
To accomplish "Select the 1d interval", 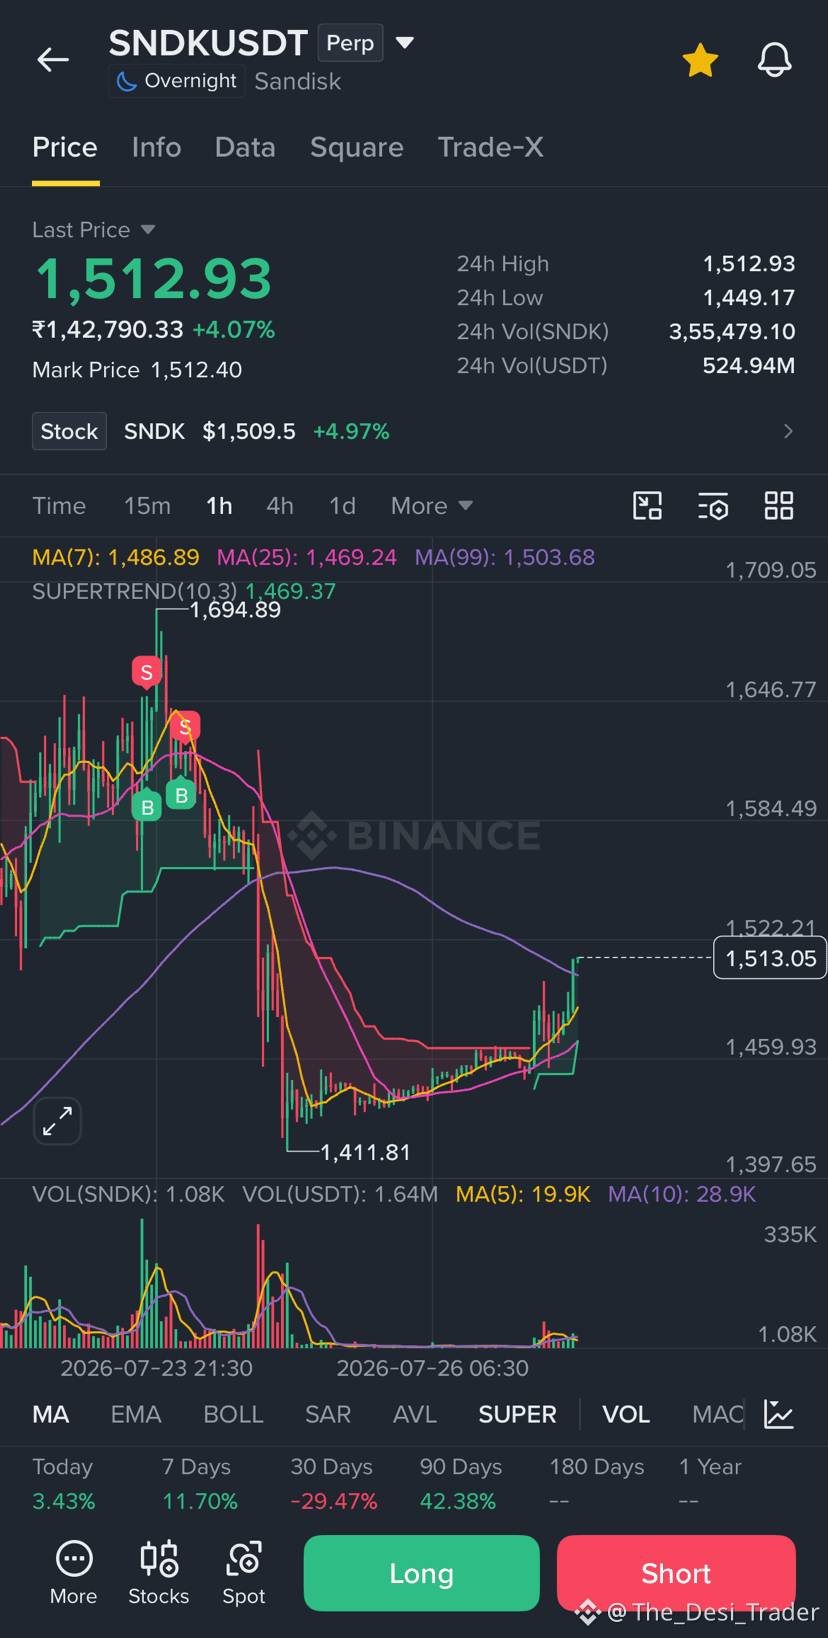I will tap(342, 506).
